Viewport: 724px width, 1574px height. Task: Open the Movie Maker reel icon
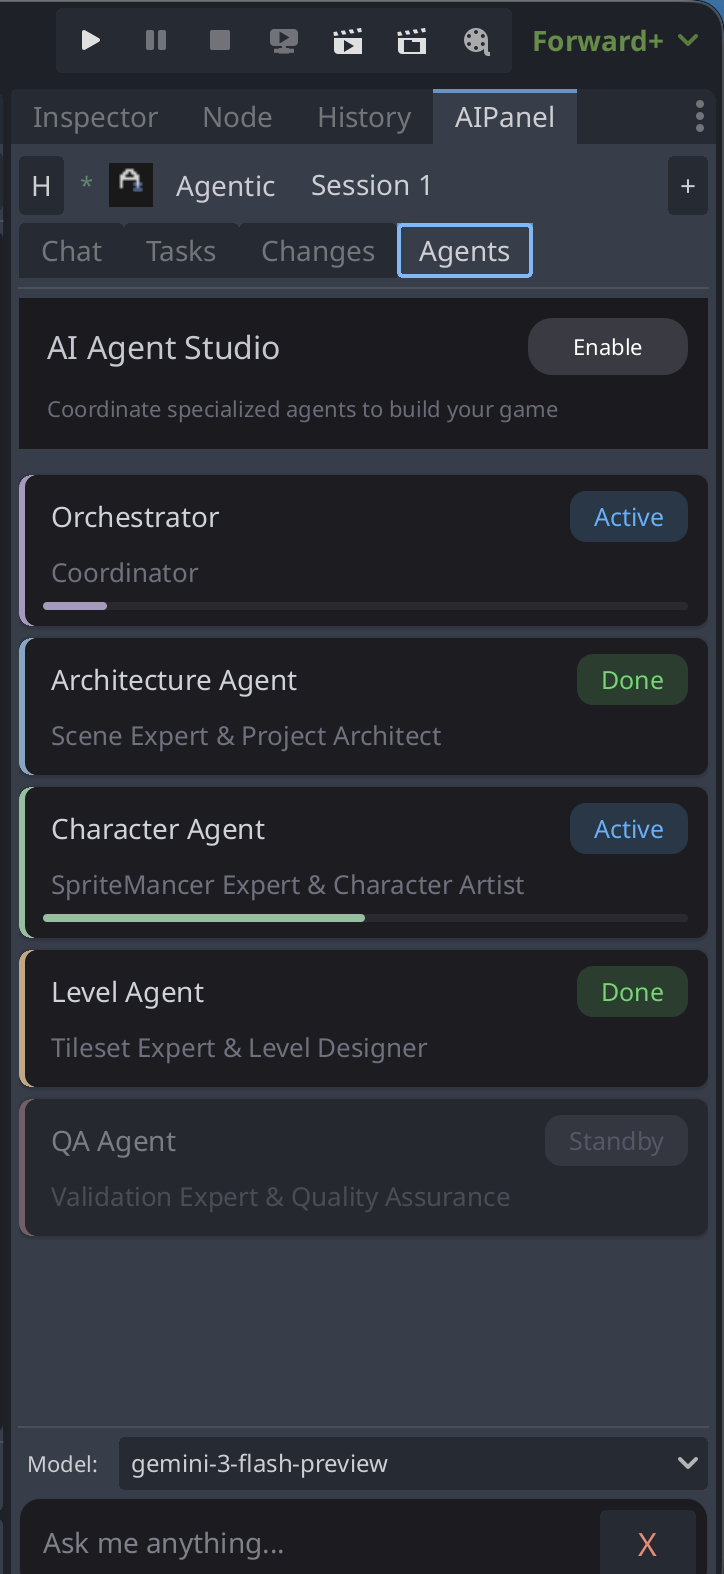[x=477, y=41]
